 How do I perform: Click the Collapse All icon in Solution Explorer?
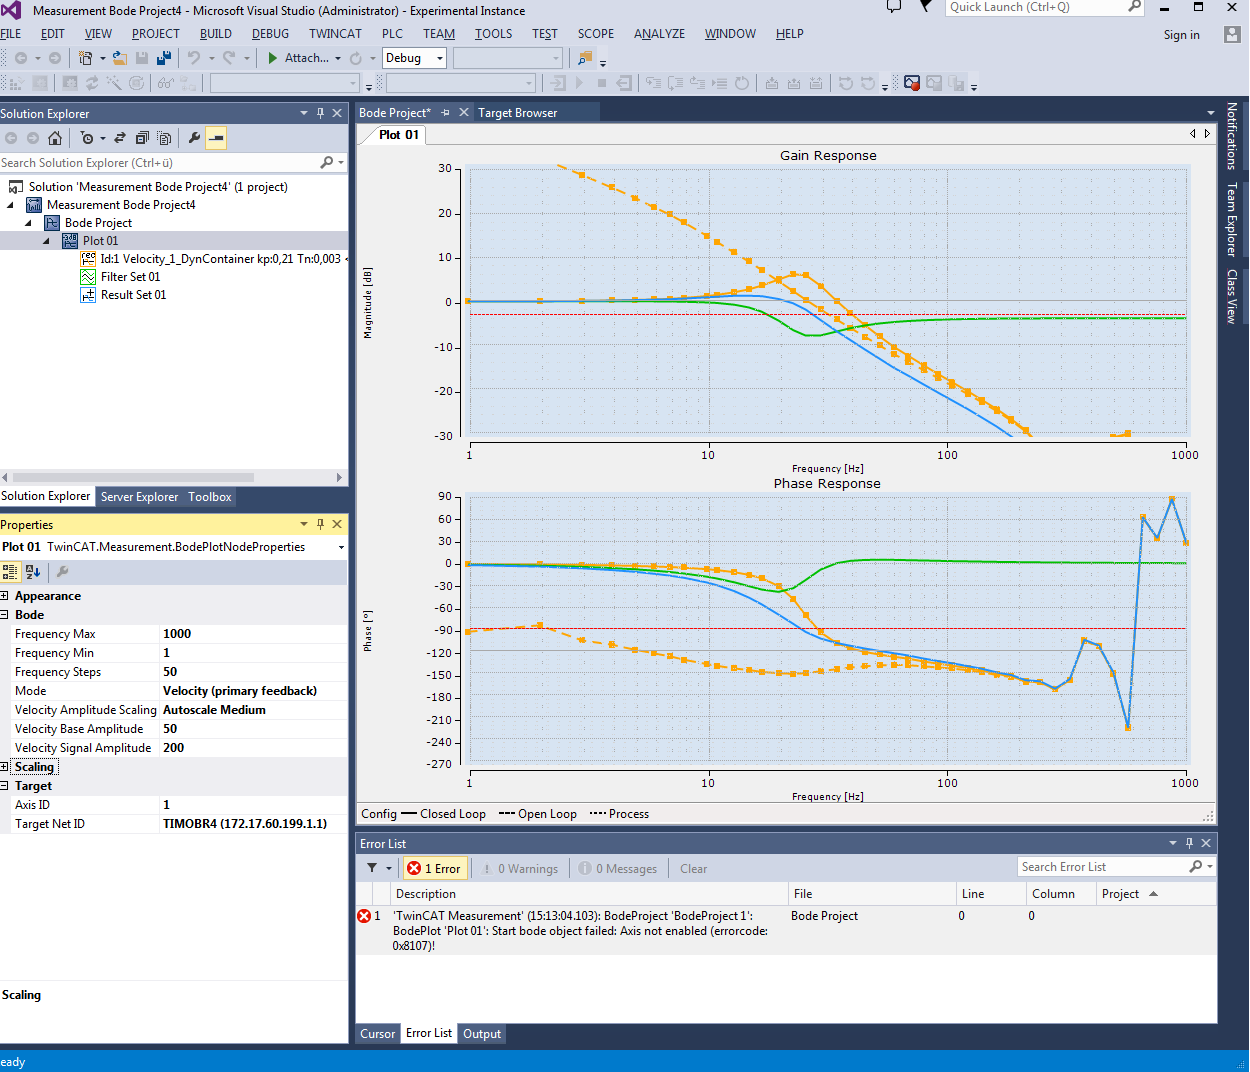pyautogui.click(x=142, y=138)
